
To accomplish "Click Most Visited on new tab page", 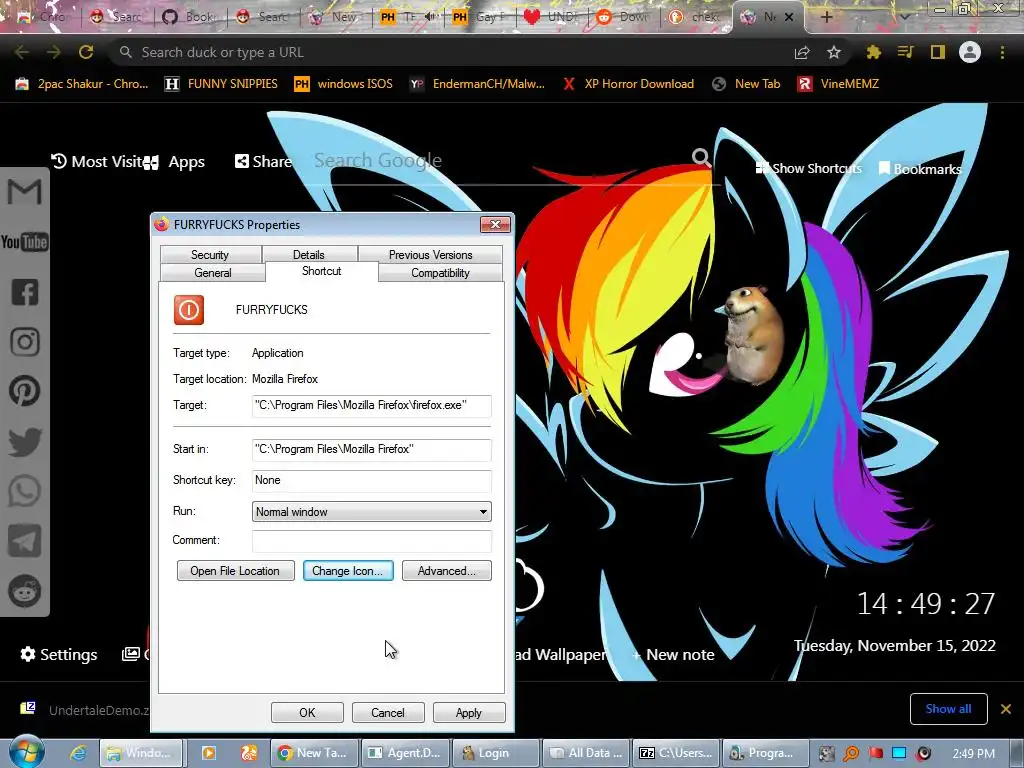I will [97, 161].
